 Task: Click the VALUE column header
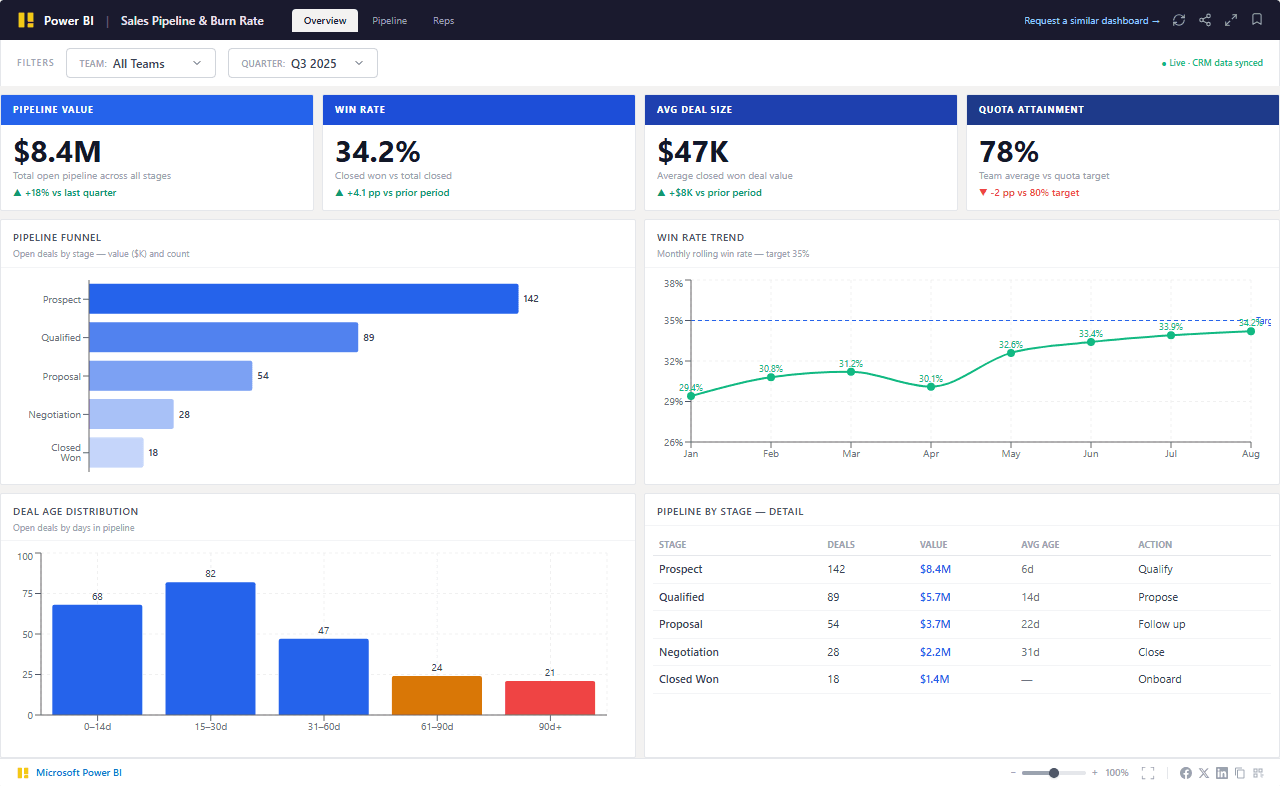pyautogui.click(x=933, y=545)
